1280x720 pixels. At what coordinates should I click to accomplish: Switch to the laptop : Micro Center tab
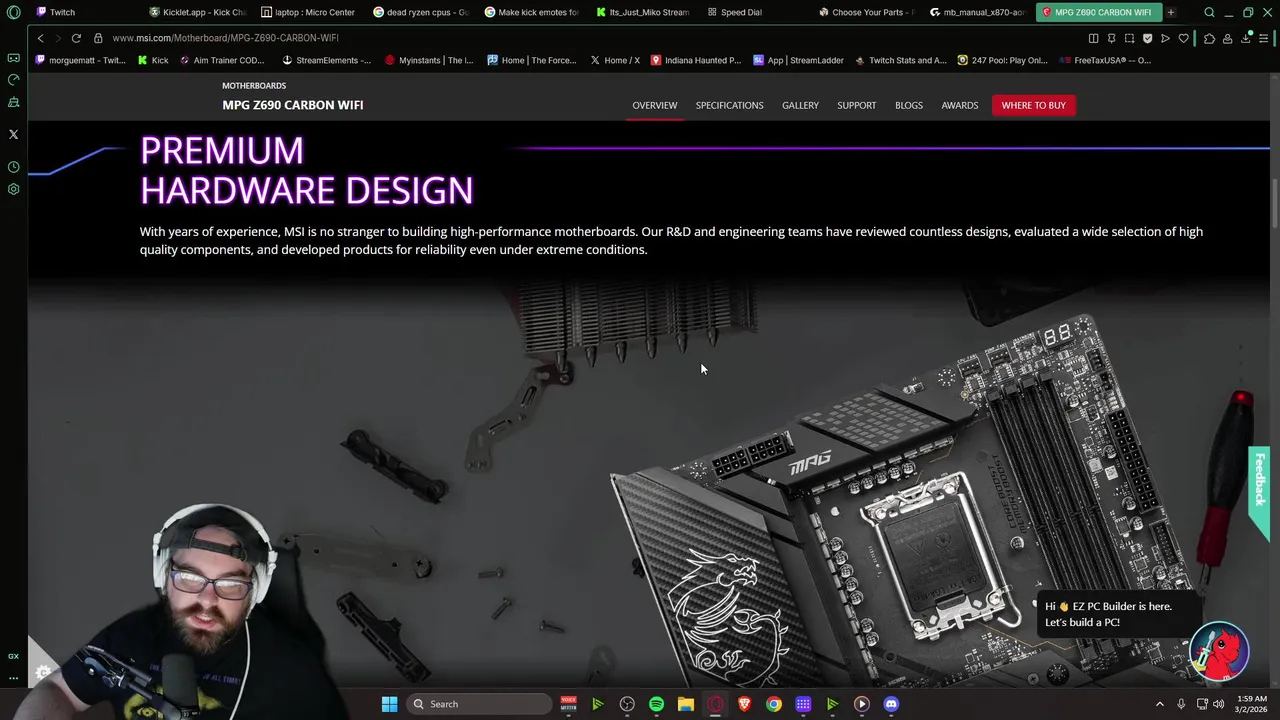(x=308, y=12)
